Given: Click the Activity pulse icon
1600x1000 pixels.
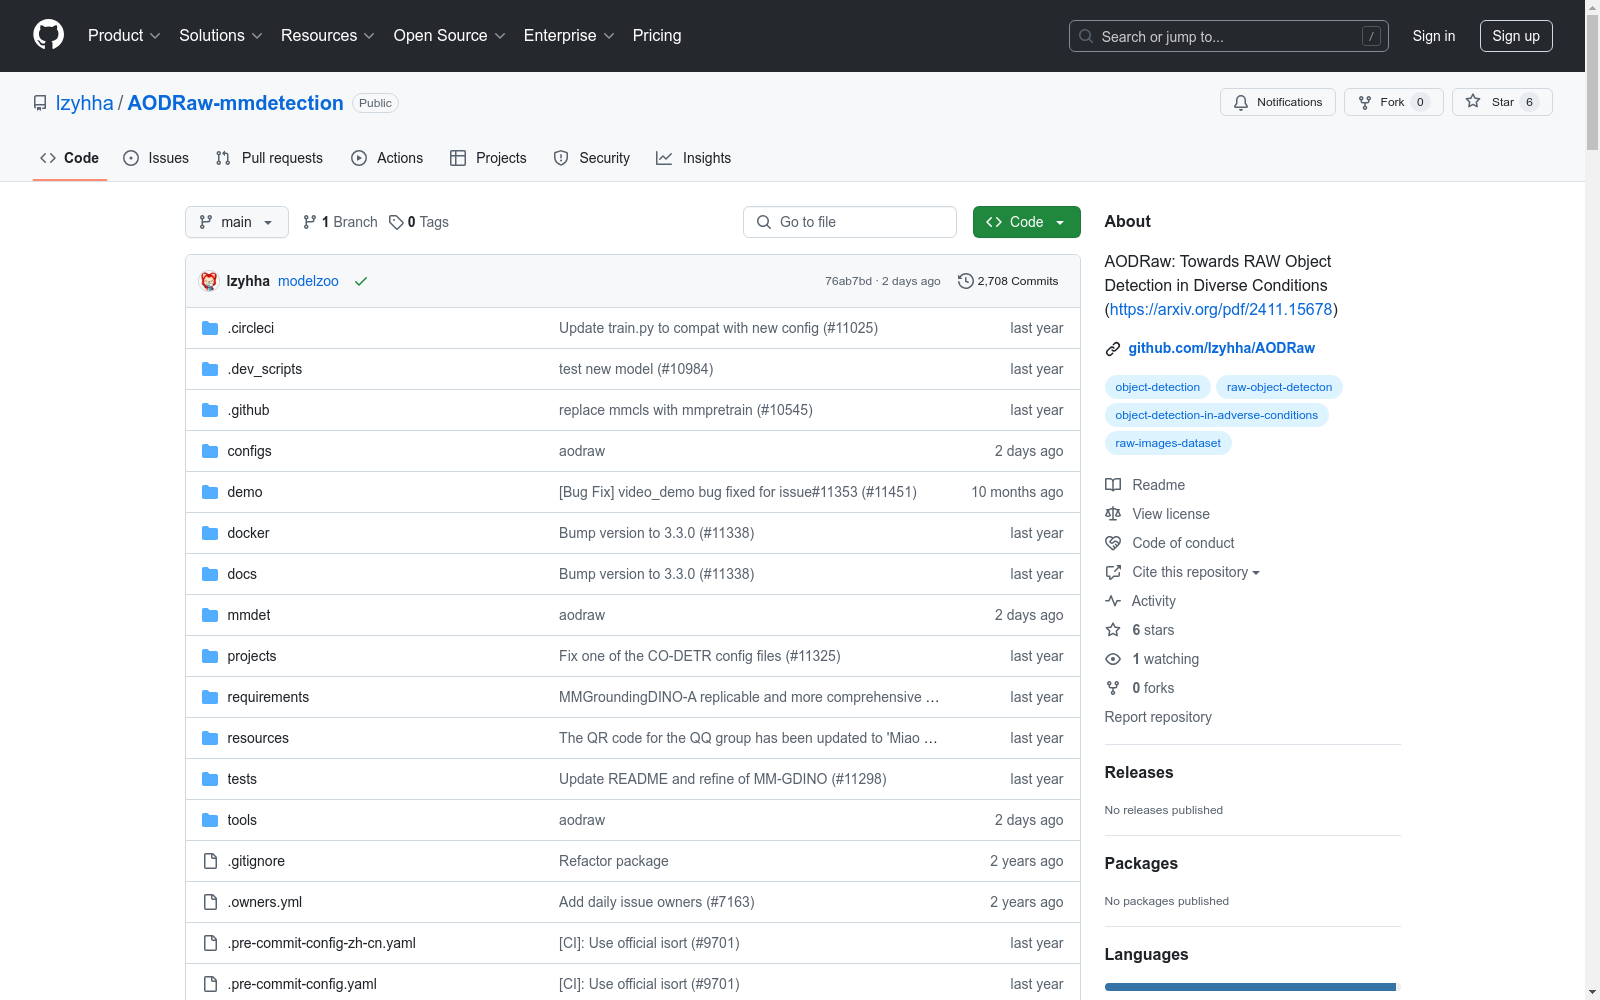Looking at the screenshot, I should (x=1113, y=601).
